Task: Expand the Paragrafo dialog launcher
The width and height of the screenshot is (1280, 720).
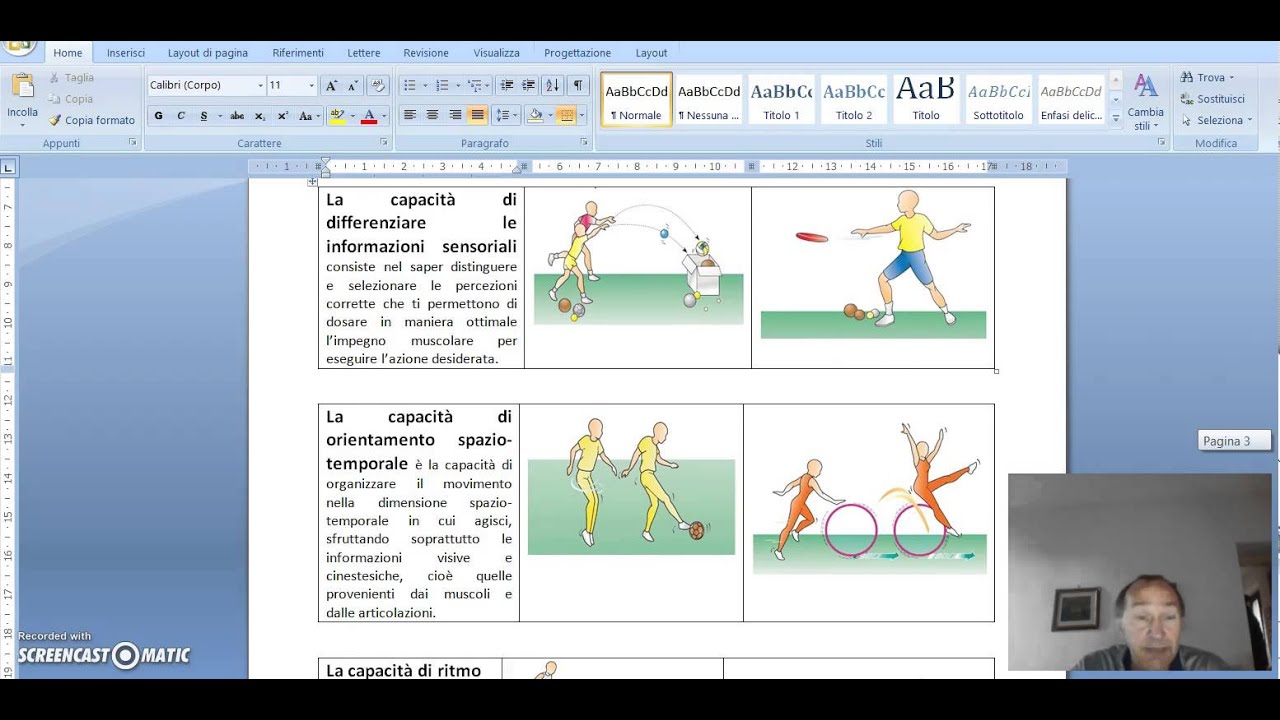Action: [584, 143]
